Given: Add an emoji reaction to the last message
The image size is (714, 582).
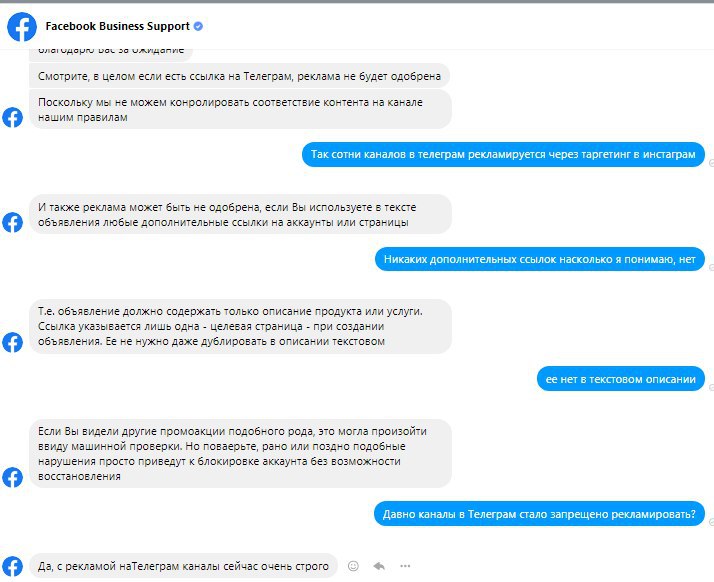Looking at the screenshot, I should click(353, 566).
